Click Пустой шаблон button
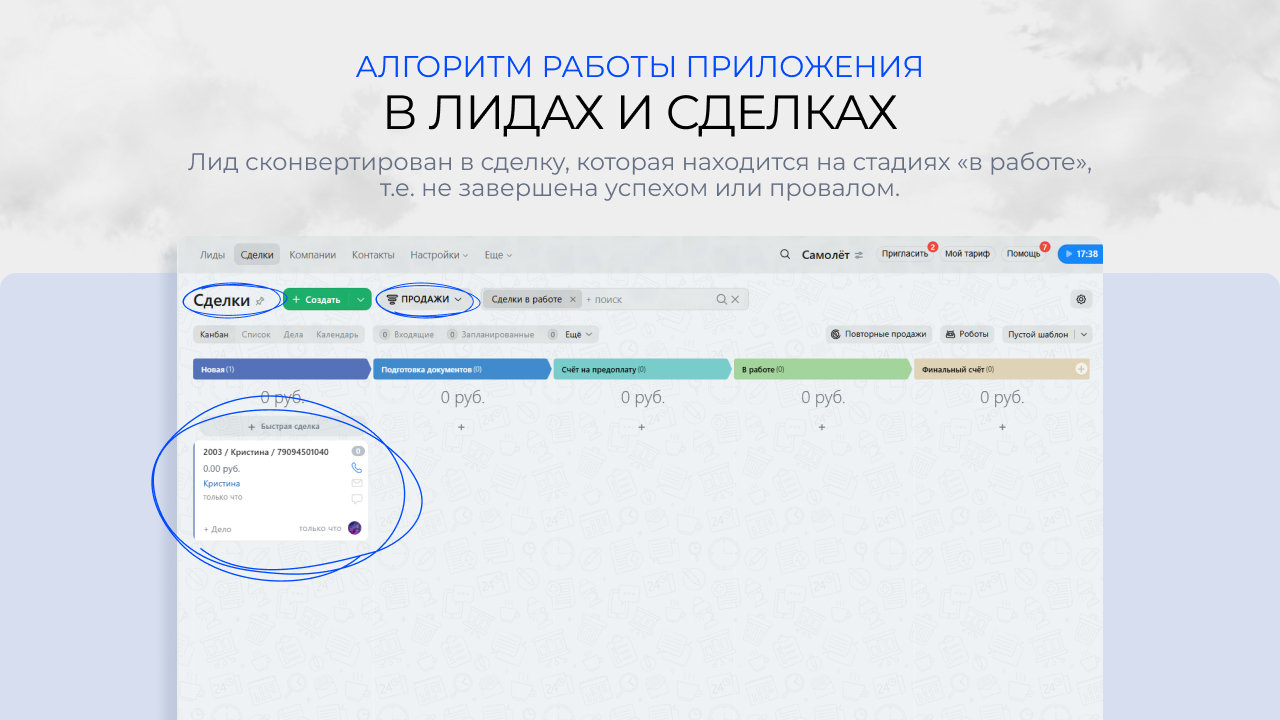The width and height of the screenshot is (1280, 720). coord(1038,334)
